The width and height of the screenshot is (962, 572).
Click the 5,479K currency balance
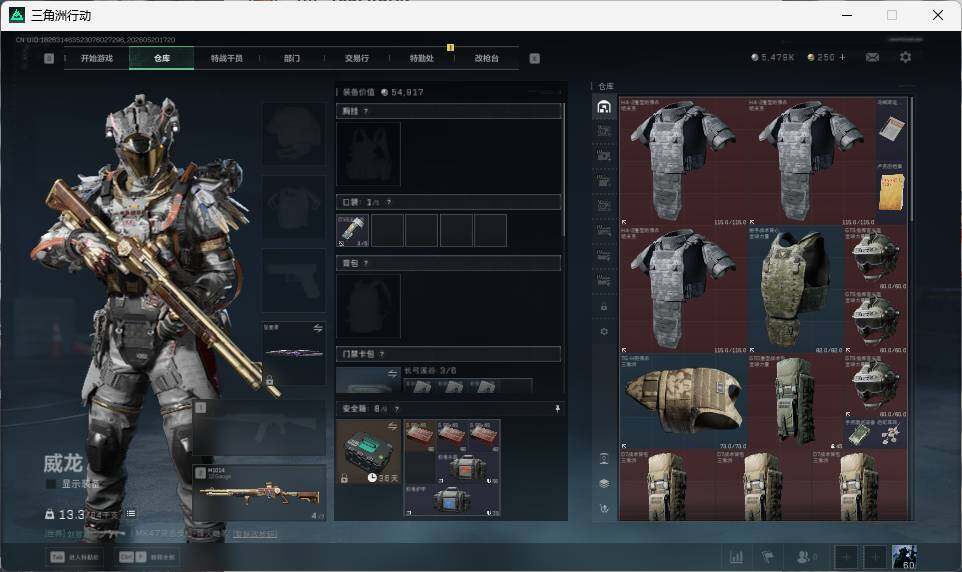tap(772, 57)
